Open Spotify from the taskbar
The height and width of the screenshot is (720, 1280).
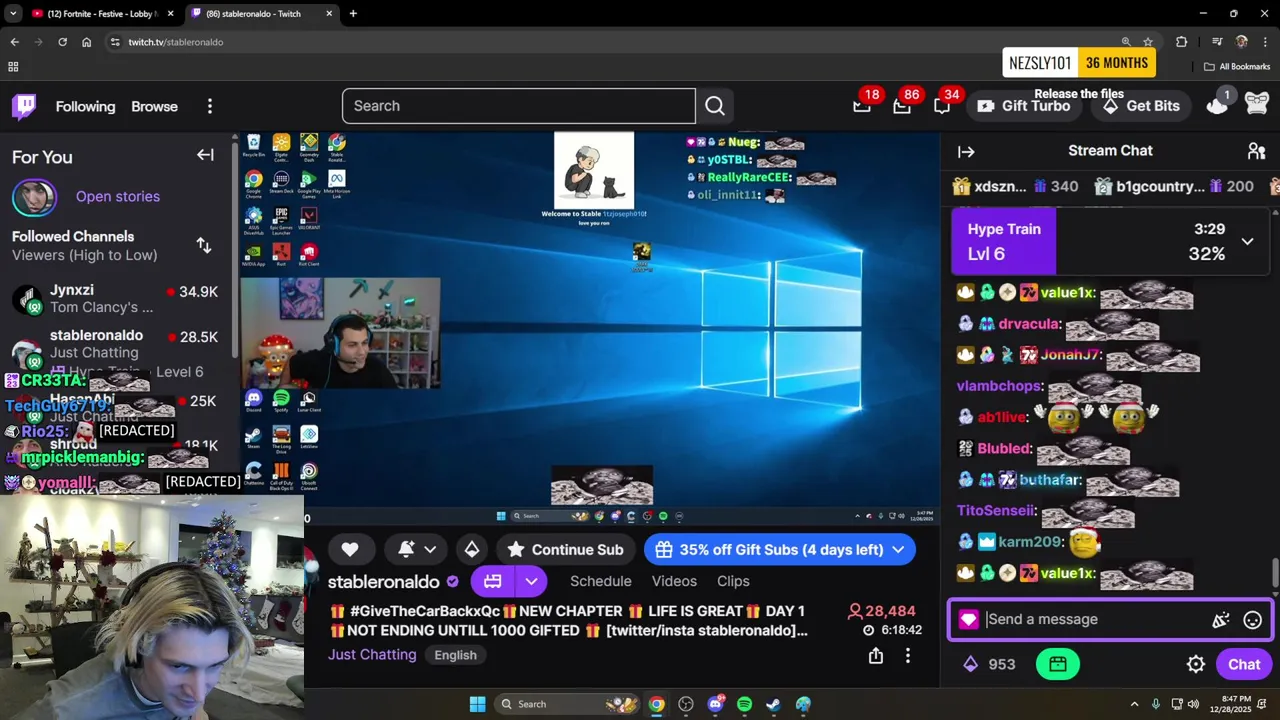(x=744, y=704)
